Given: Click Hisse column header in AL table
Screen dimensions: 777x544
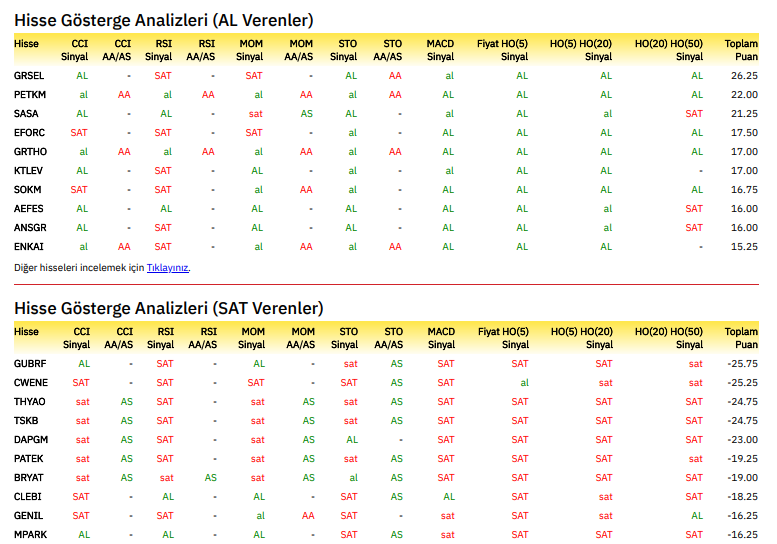Looking at the screenshot, I should tap(26, 44).
